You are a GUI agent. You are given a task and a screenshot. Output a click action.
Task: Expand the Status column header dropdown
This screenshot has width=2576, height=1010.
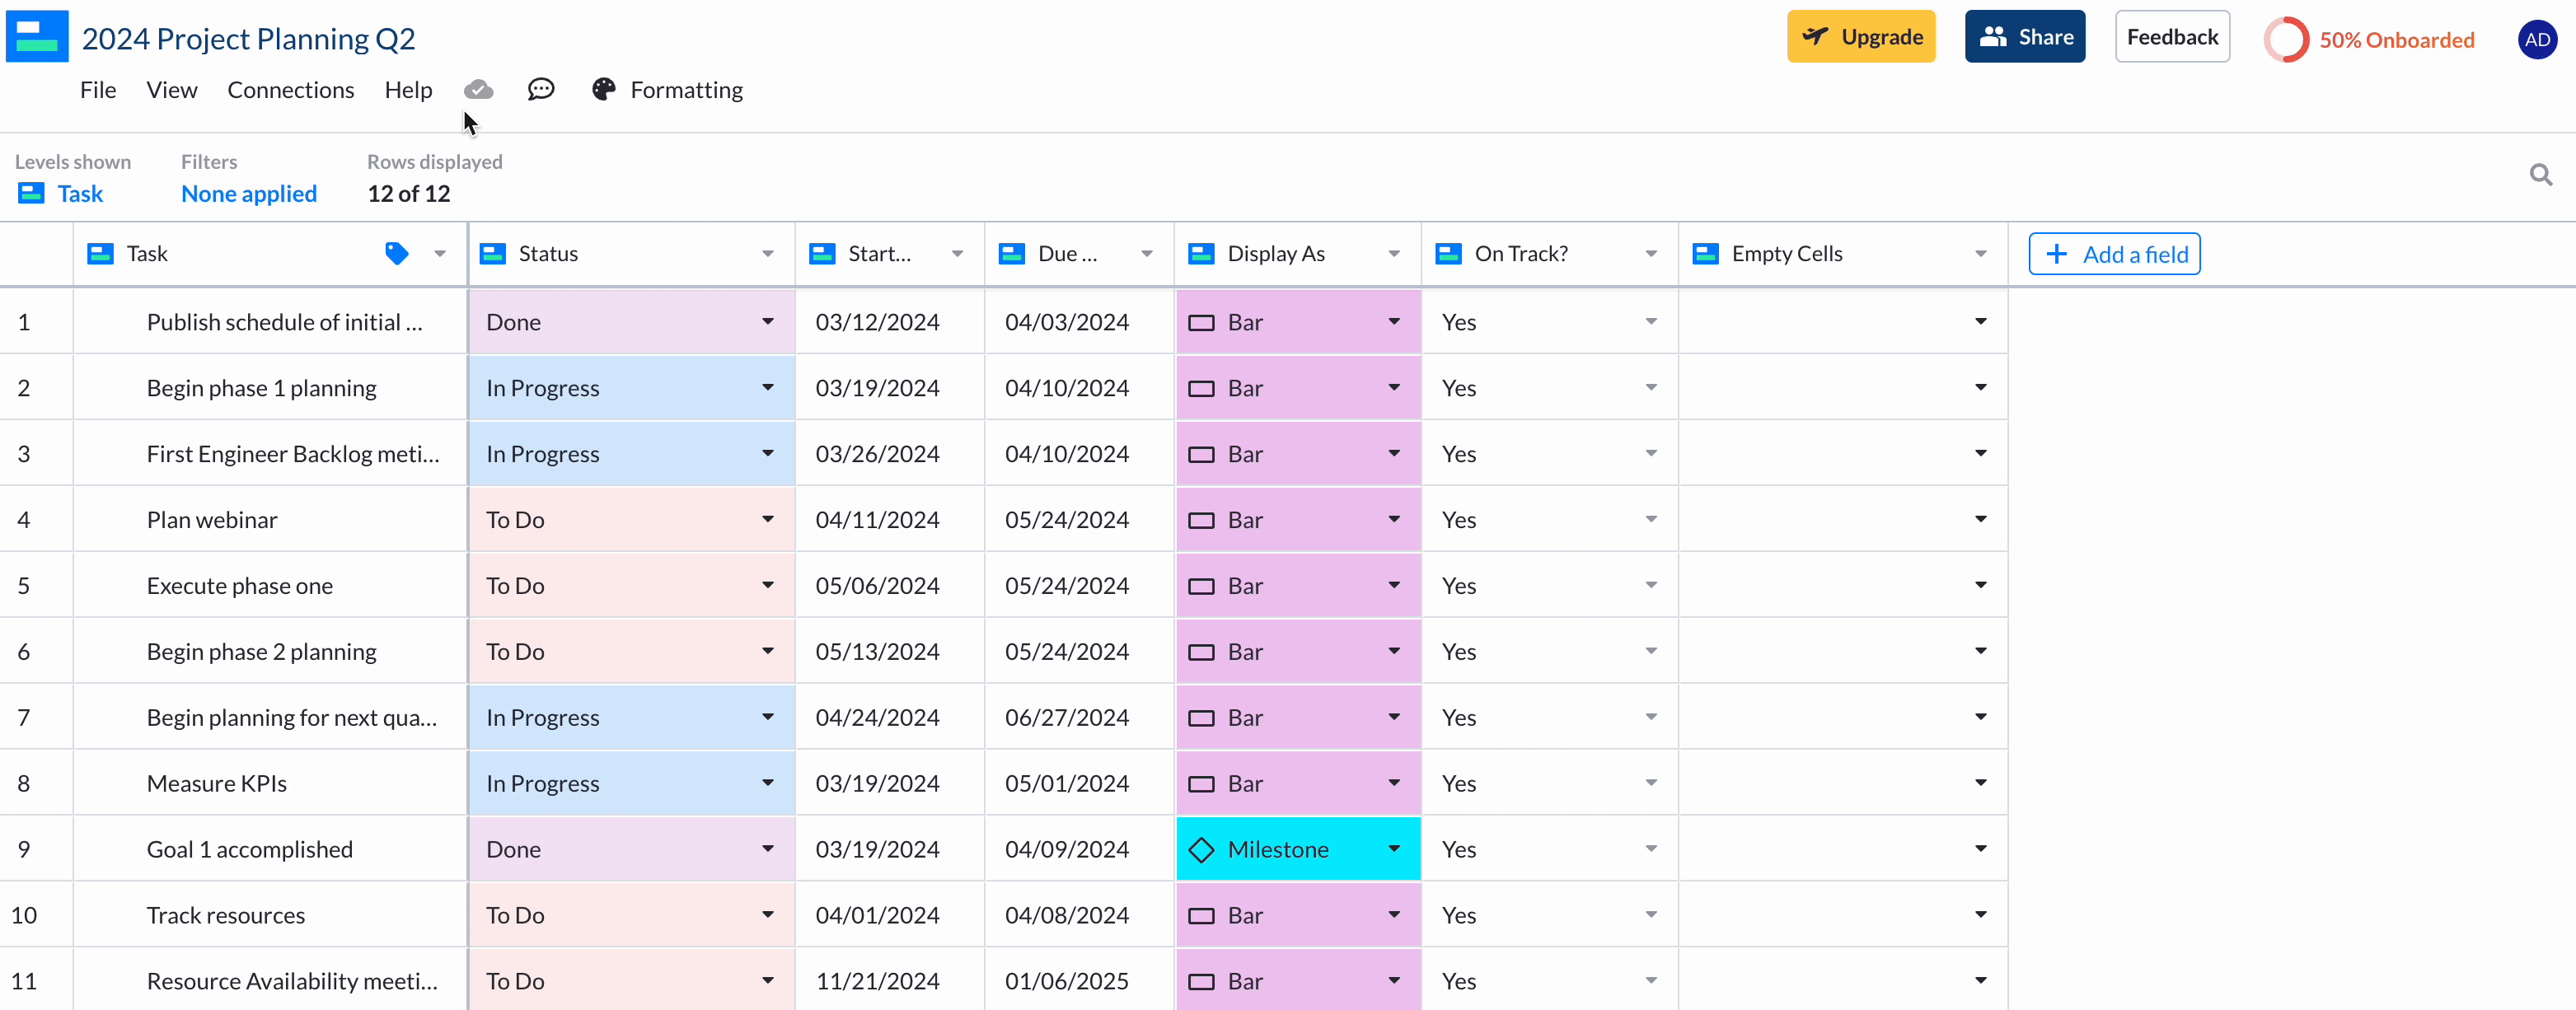pos(767,254)
